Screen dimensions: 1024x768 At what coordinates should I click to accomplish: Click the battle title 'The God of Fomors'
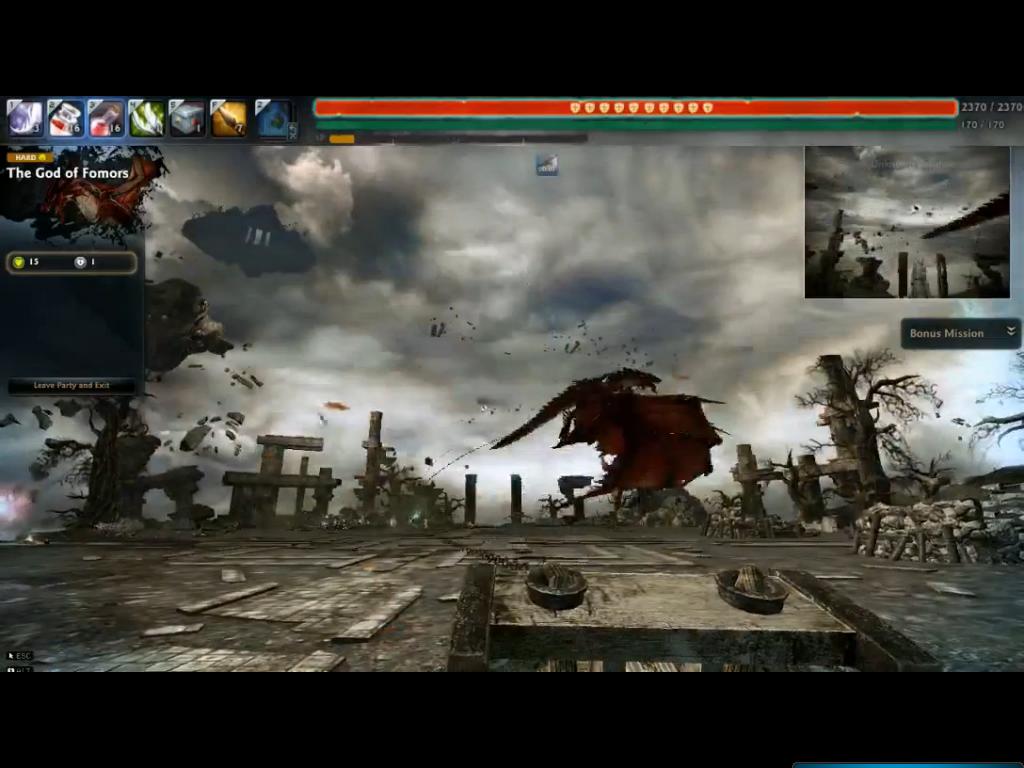pos(68,173)
